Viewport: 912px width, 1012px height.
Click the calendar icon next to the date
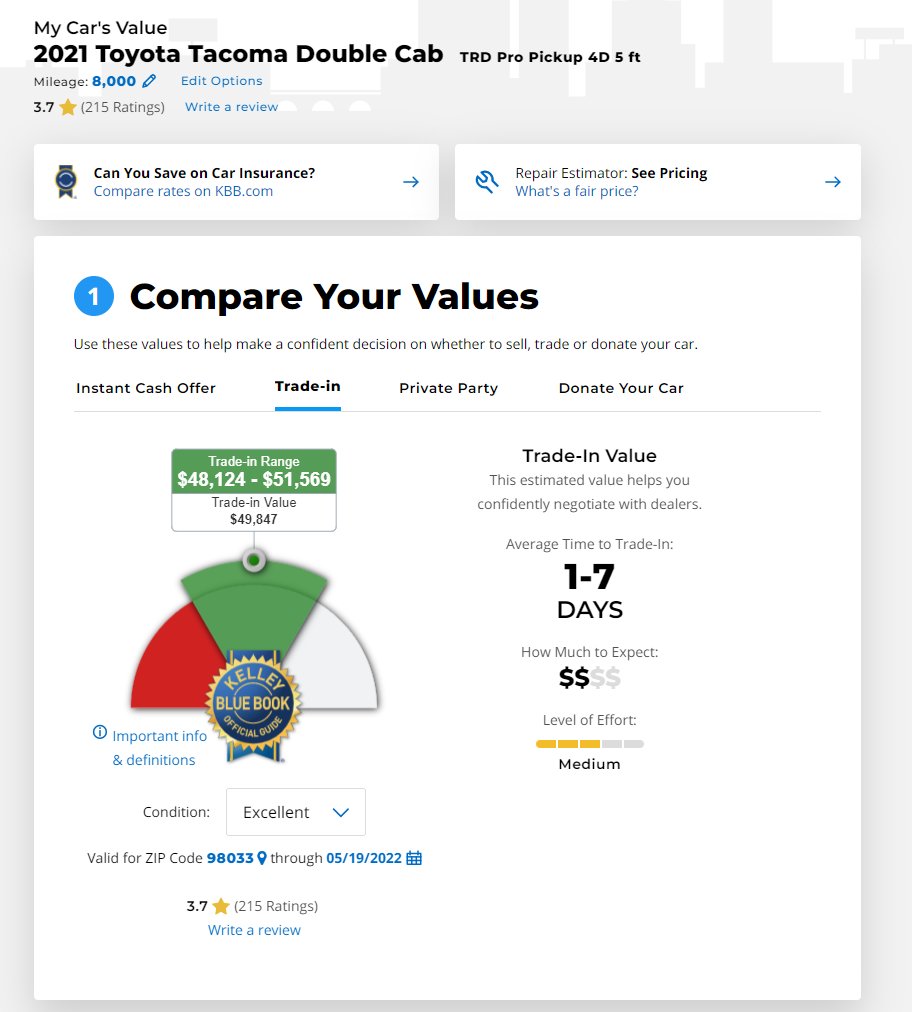(x=414, y=858)
